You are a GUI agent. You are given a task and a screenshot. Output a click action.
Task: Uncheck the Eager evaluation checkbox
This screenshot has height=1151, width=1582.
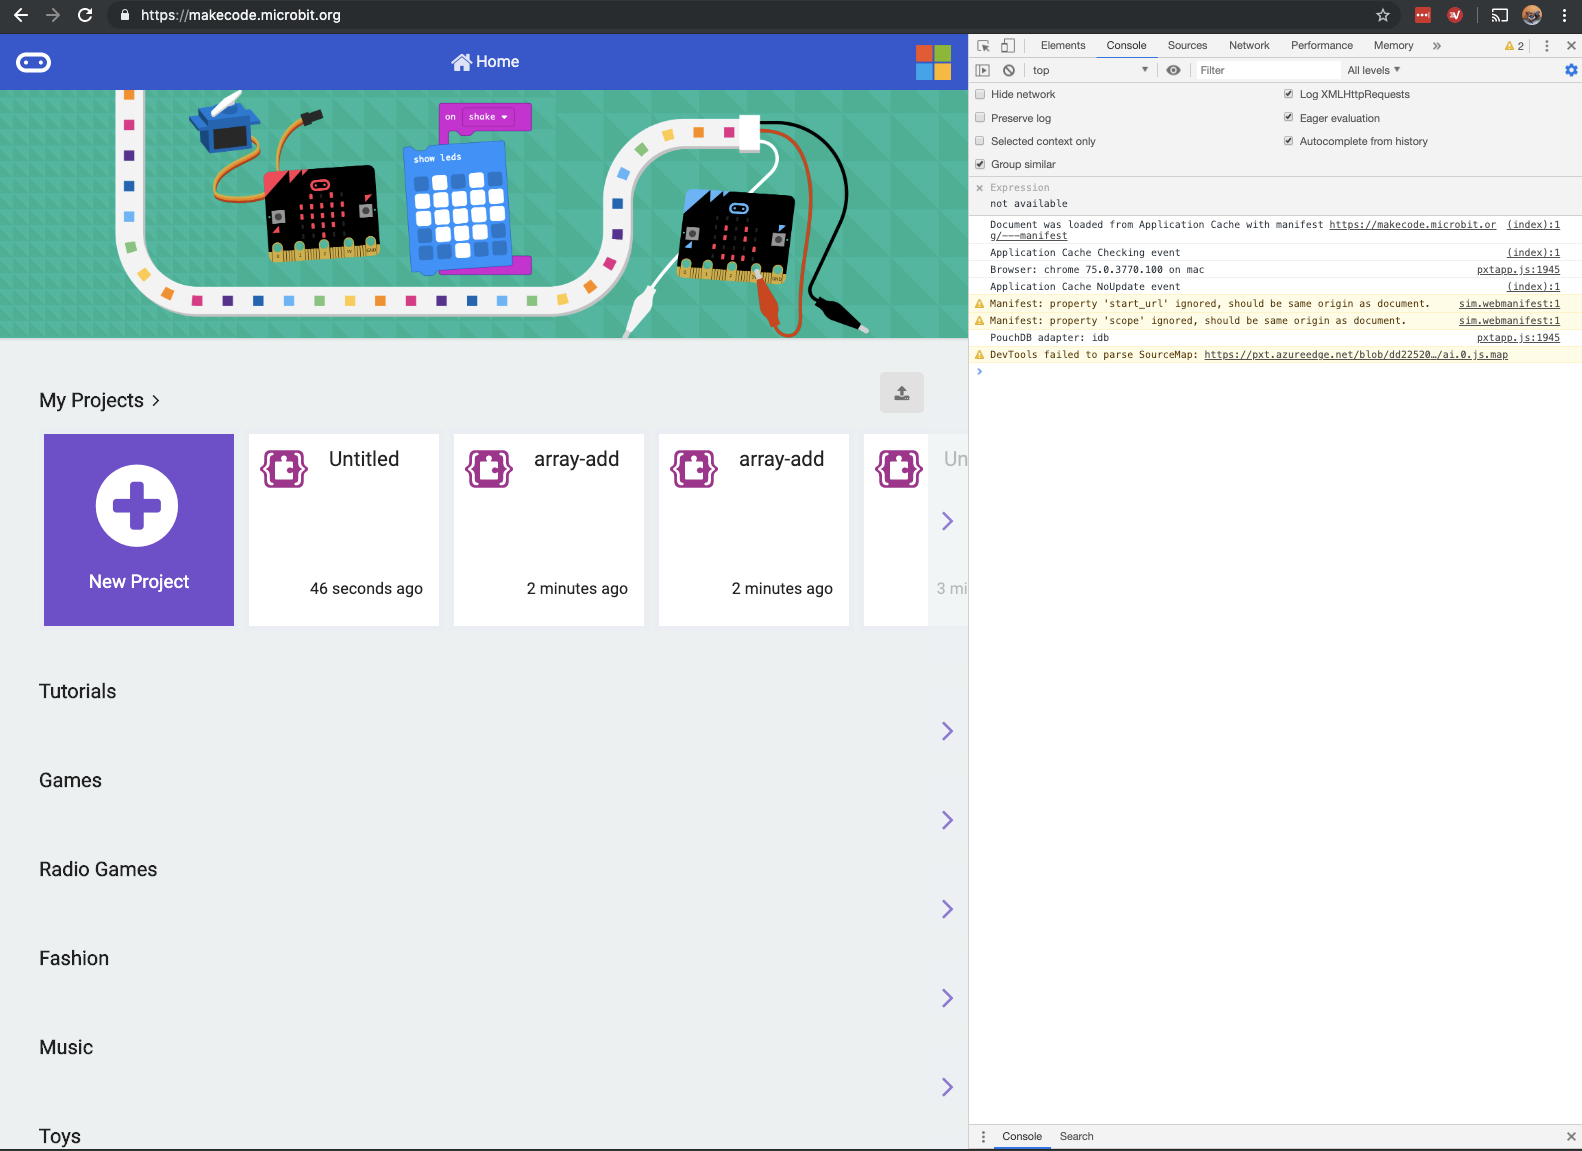[x=1289, y=117]
